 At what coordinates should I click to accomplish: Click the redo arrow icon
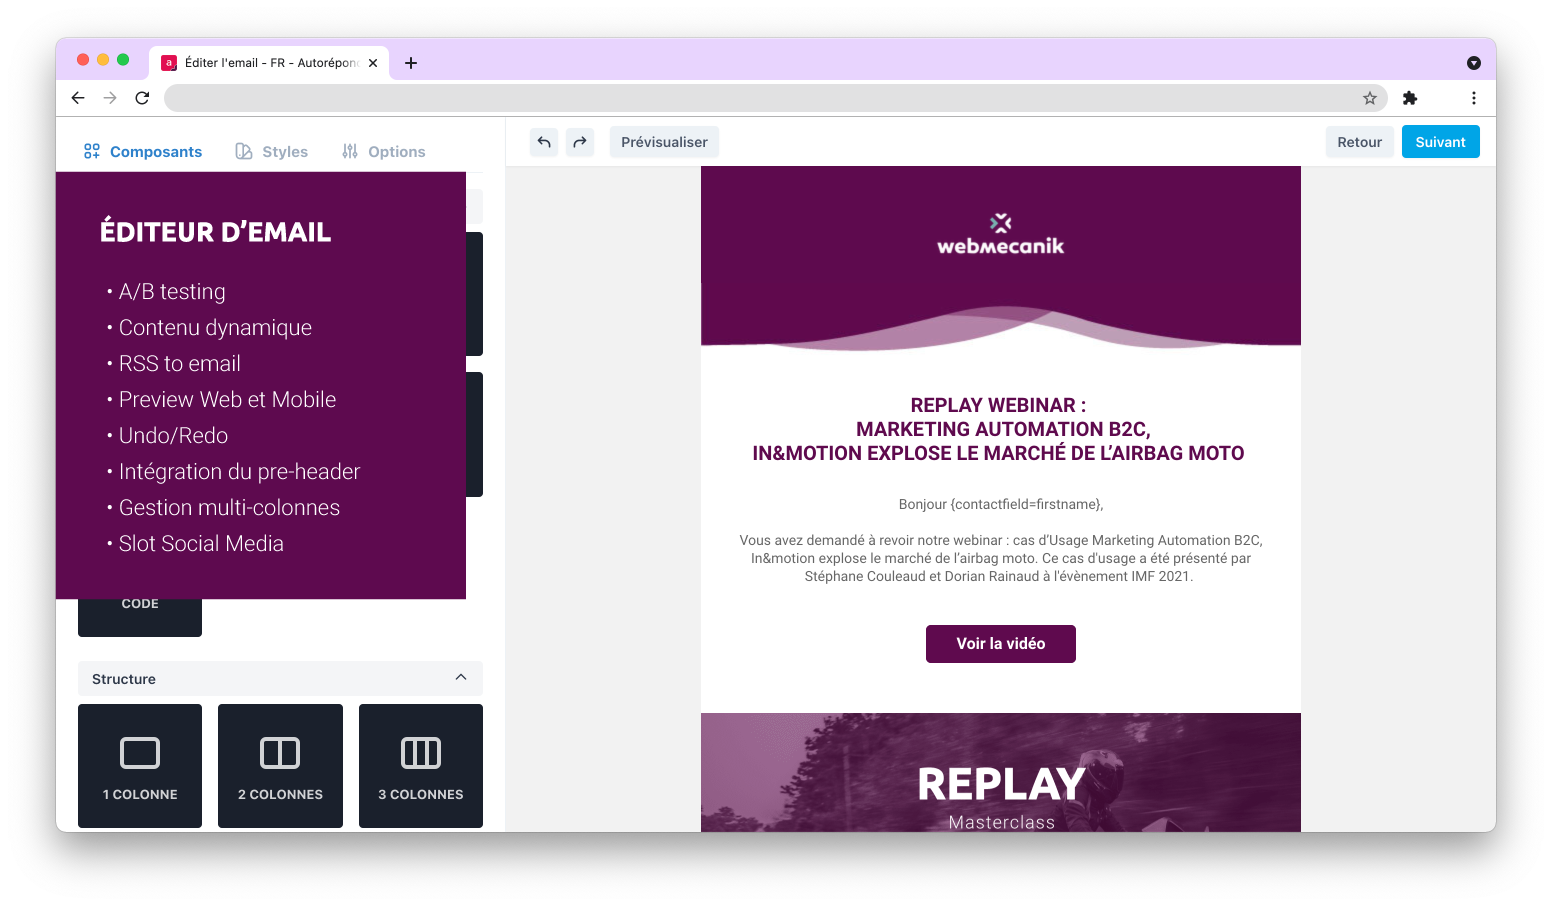pos(580,142)
